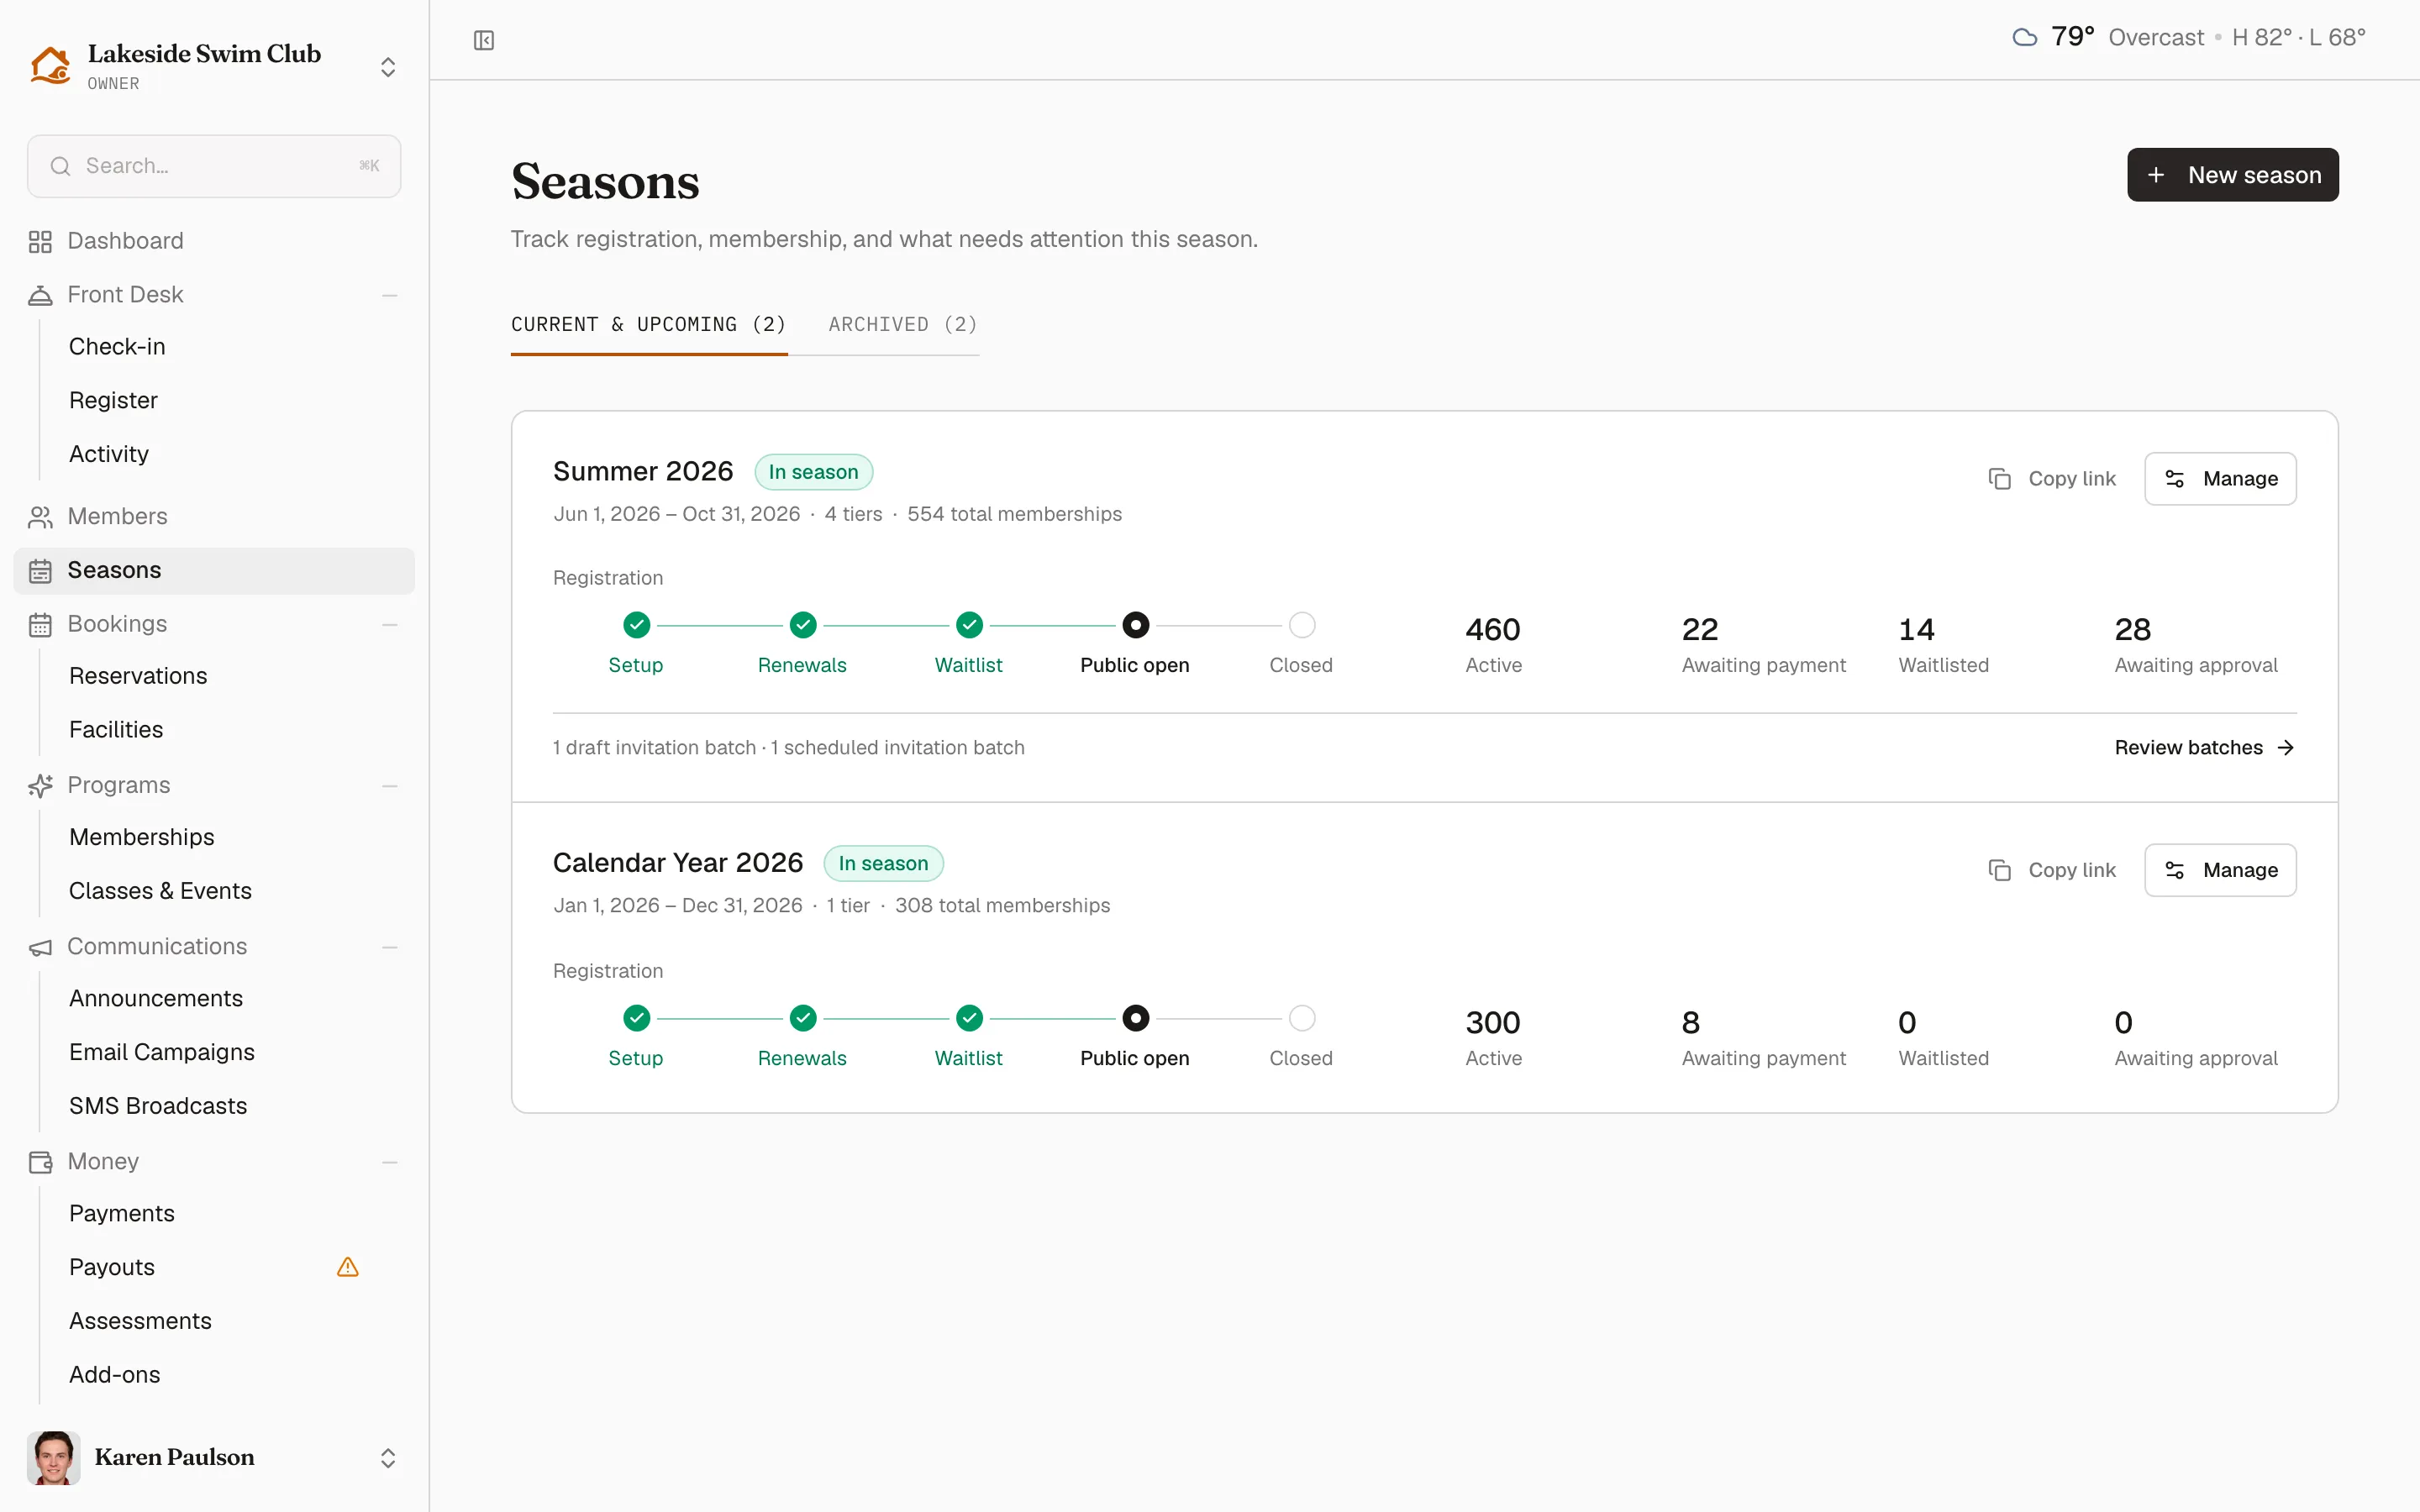Click copy icon for Calendar Year 2026
2420x1512 pixels.
(x=2000, y=870)
